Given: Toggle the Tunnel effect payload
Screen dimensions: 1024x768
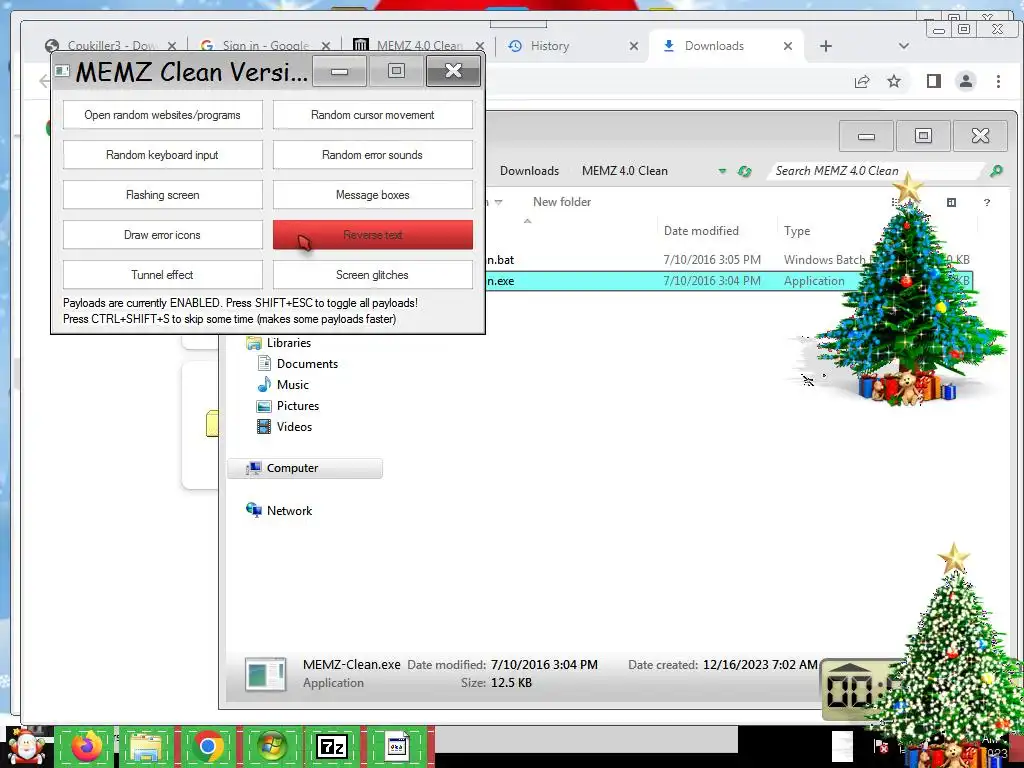Looking at the screenshot, I should pos(163,274).
